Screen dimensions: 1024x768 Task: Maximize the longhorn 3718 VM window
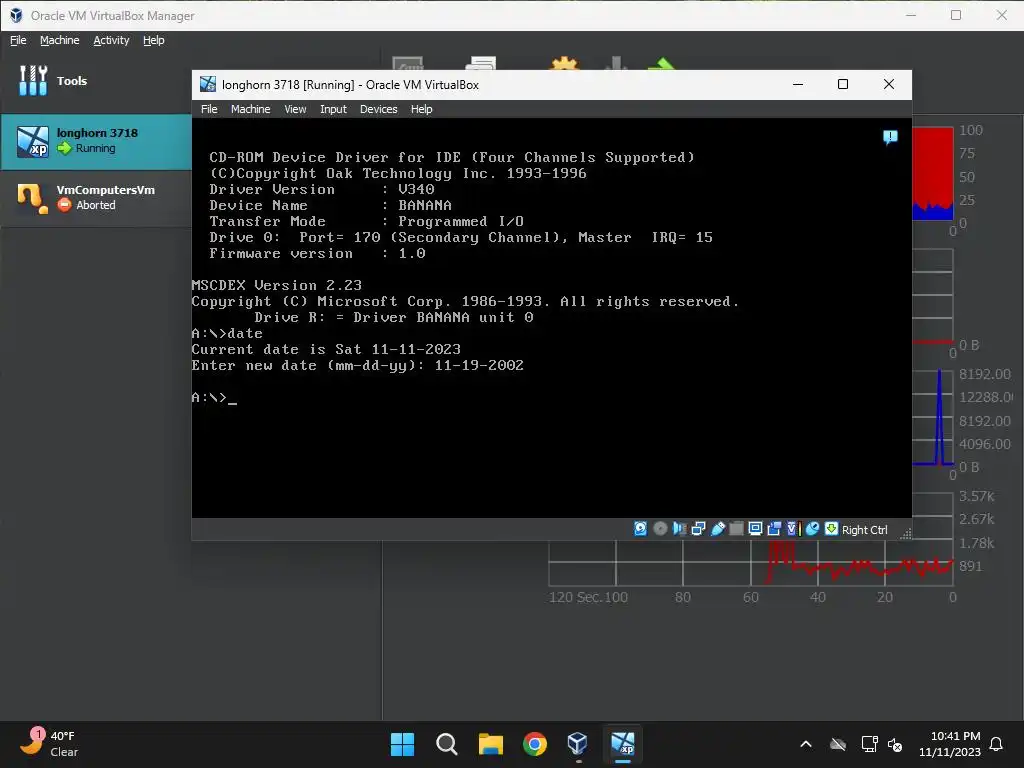coord(842,84)
